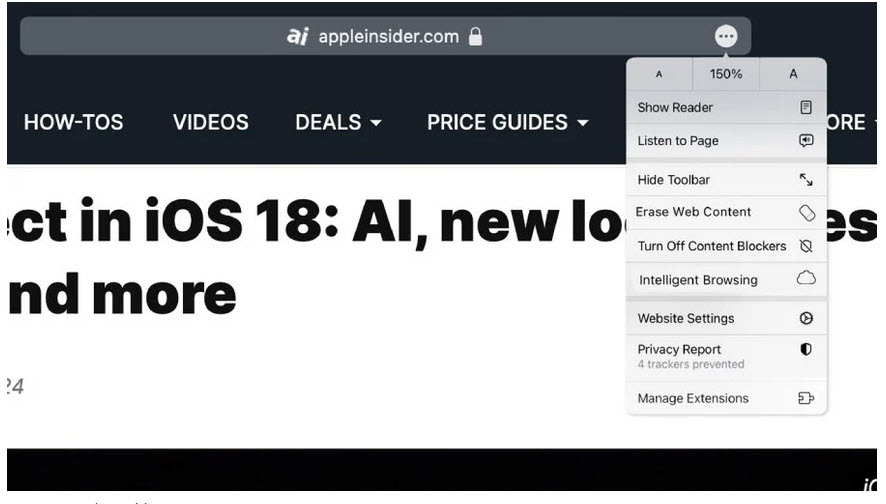
Task: Choose Erase Web Content option
Action: click(726, 212)
